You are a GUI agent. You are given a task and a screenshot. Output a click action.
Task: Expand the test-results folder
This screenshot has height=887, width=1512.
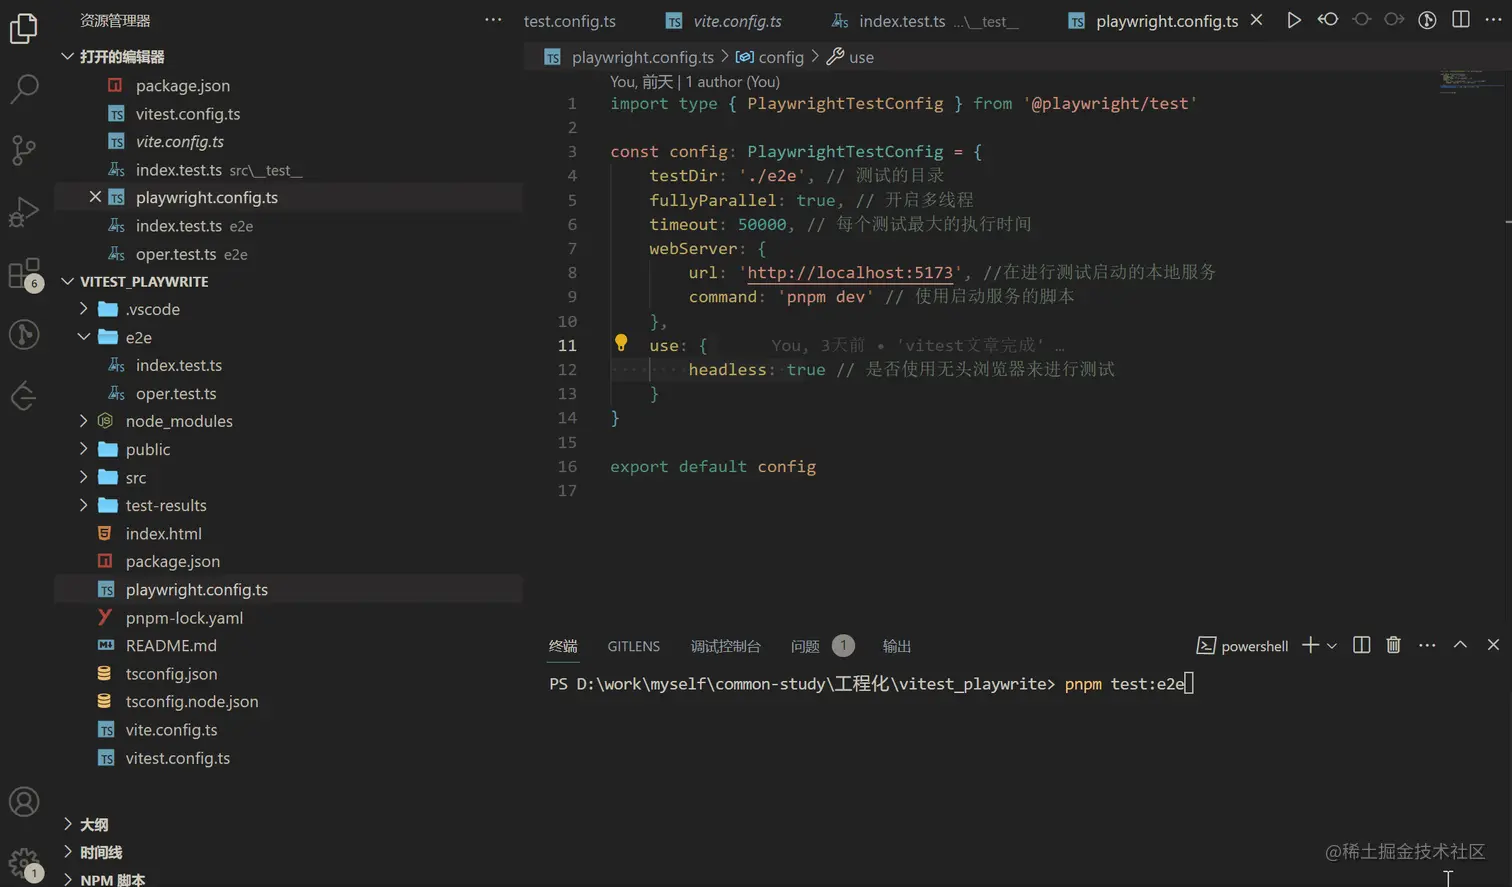[84, 505]
